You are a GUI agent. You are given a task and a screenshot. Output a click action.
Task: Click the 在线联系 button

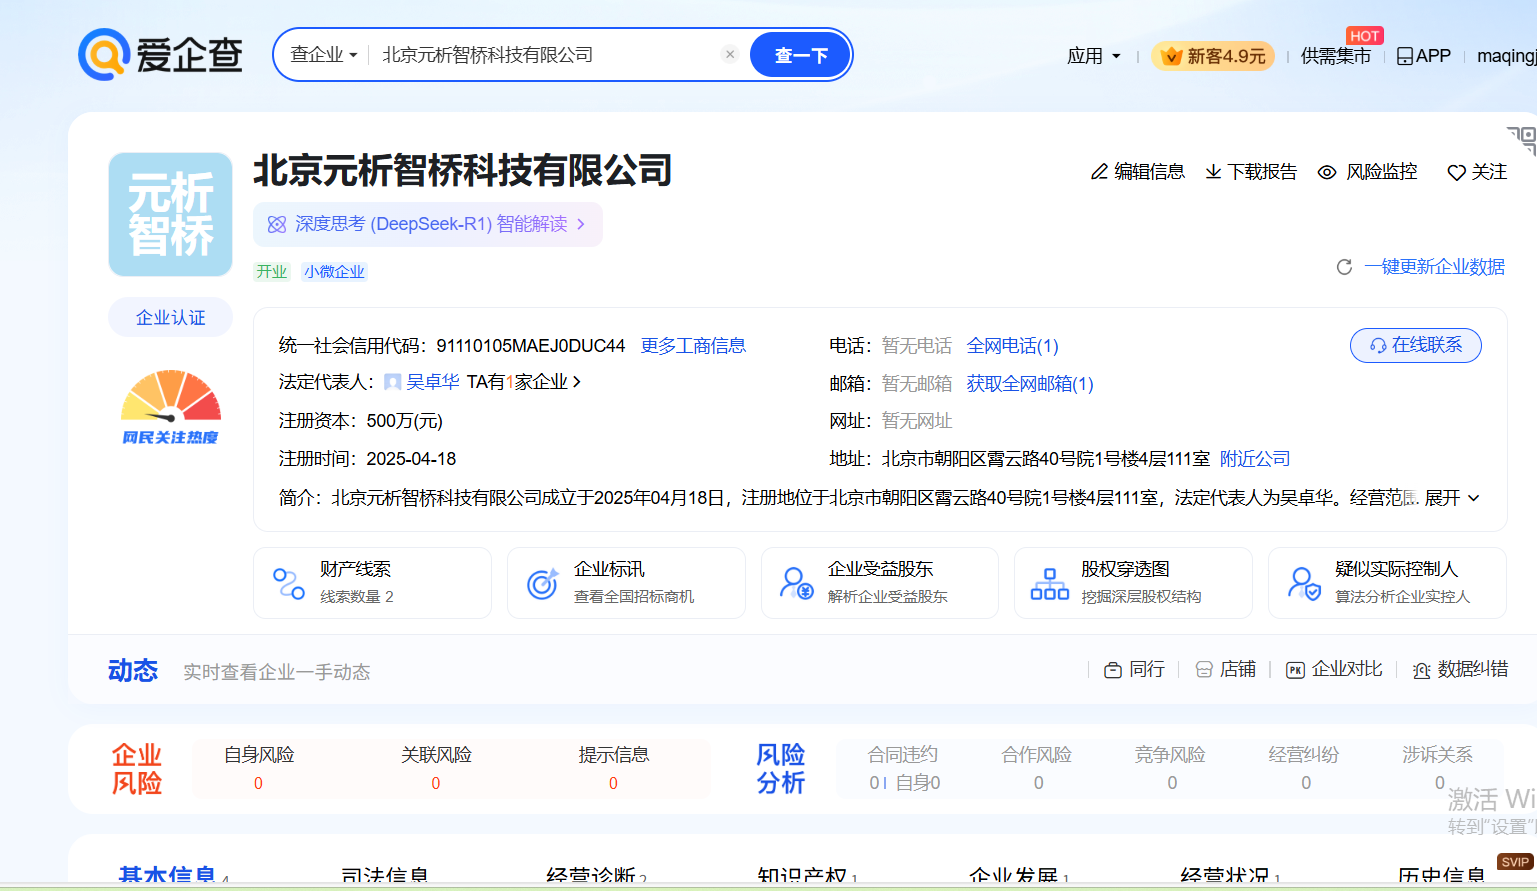(1415, 345)
